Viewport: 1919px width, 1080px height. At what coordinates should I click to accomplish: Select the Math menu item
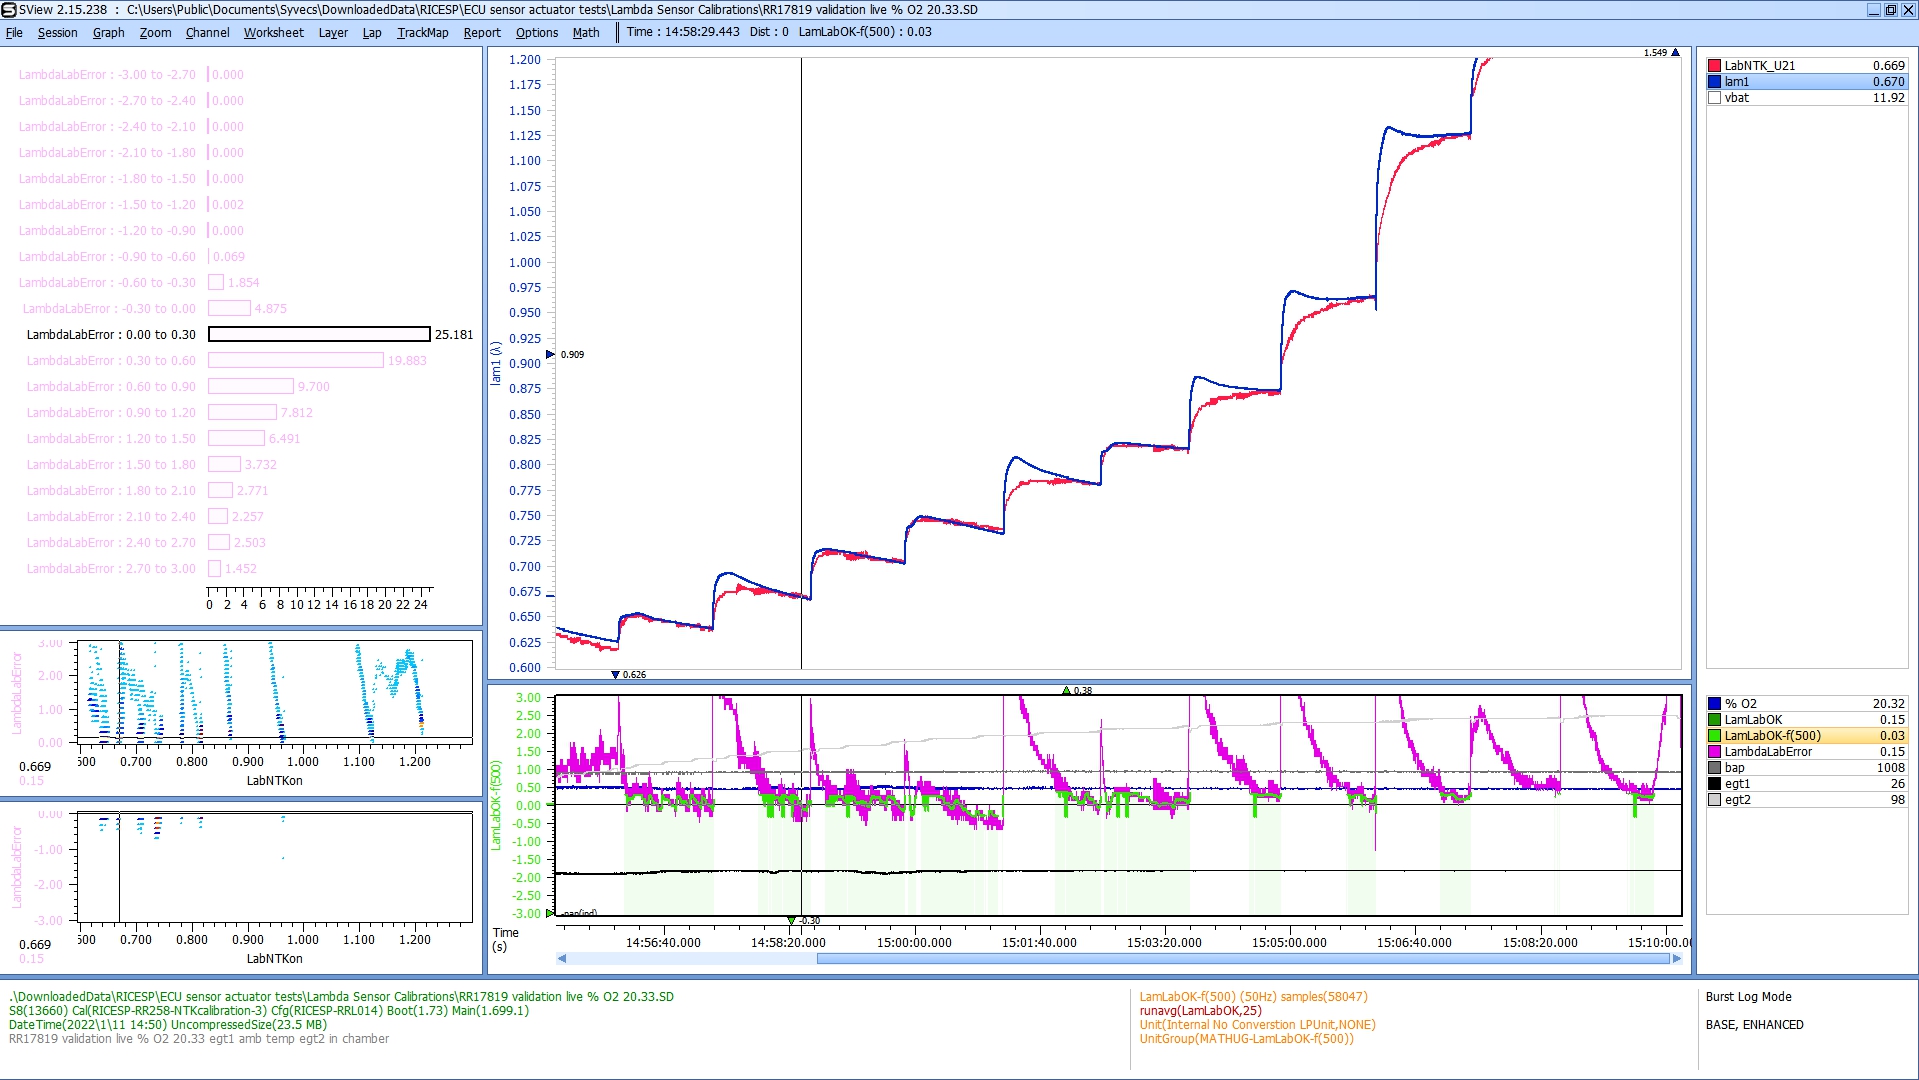pyautogui.click(x=585, y=32)
